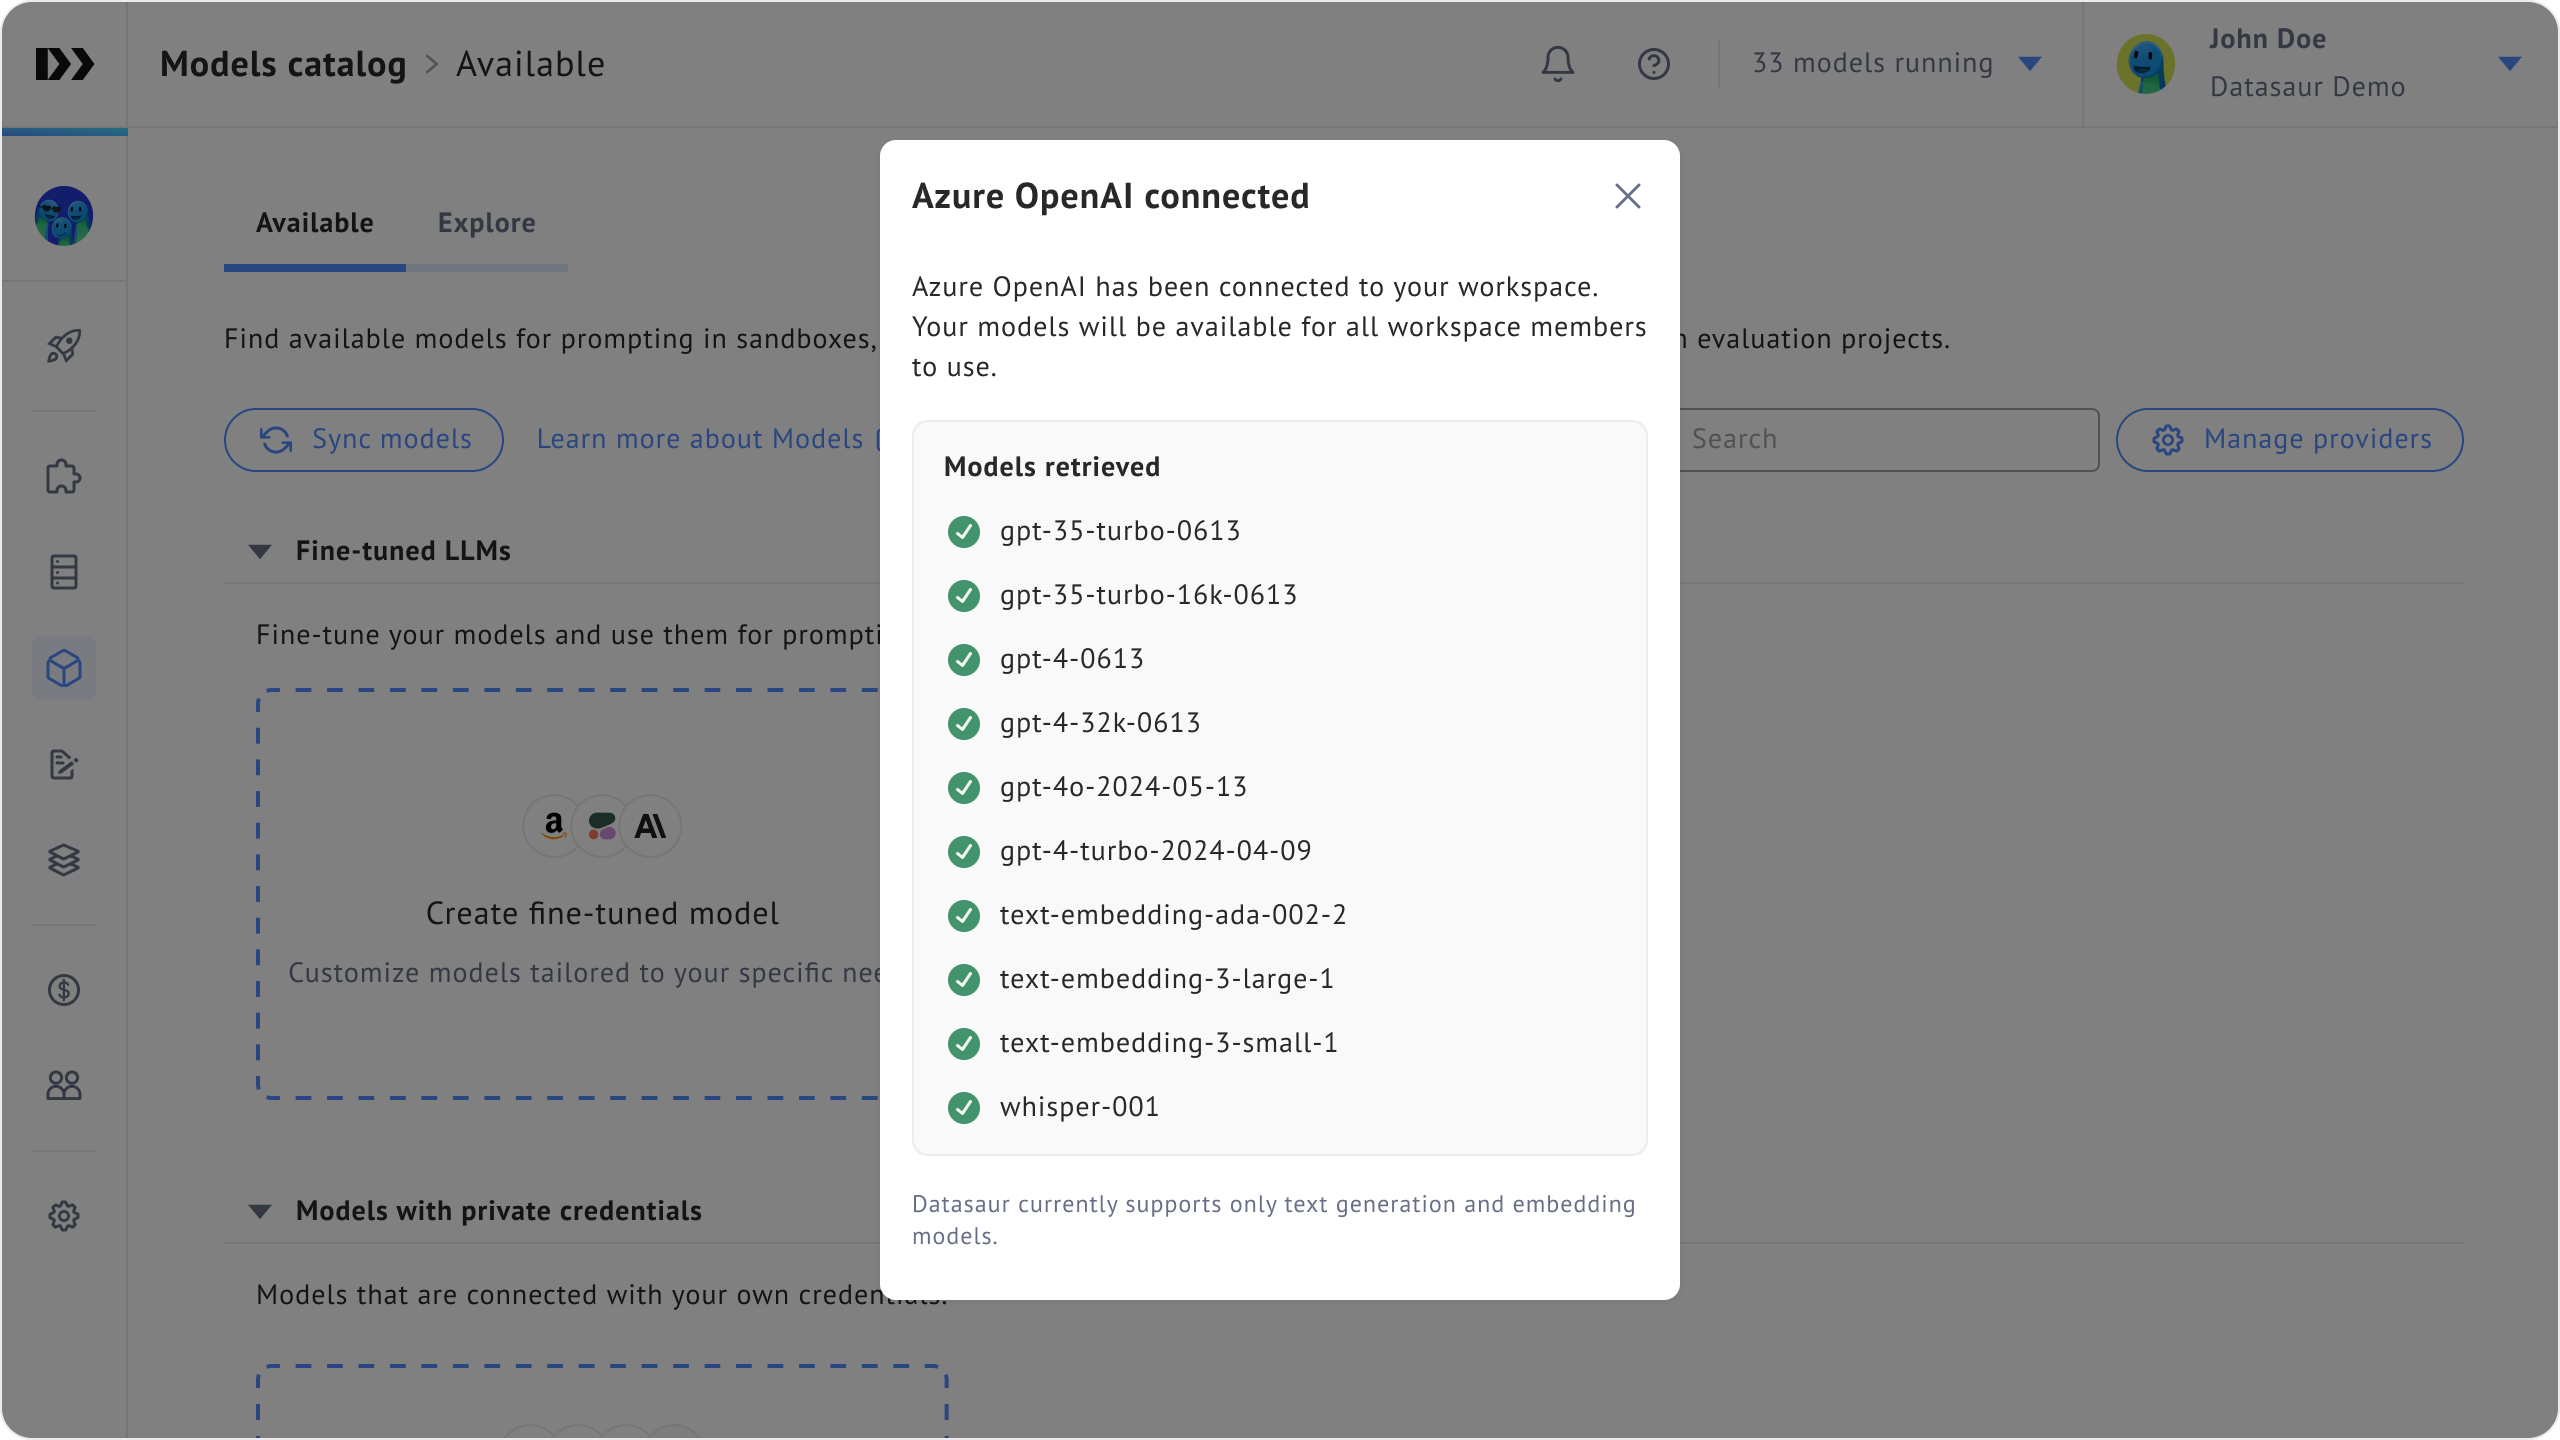Expand the 33 models running dropdown
The image size is (2560, 1440).
(x=1896, y=64)
